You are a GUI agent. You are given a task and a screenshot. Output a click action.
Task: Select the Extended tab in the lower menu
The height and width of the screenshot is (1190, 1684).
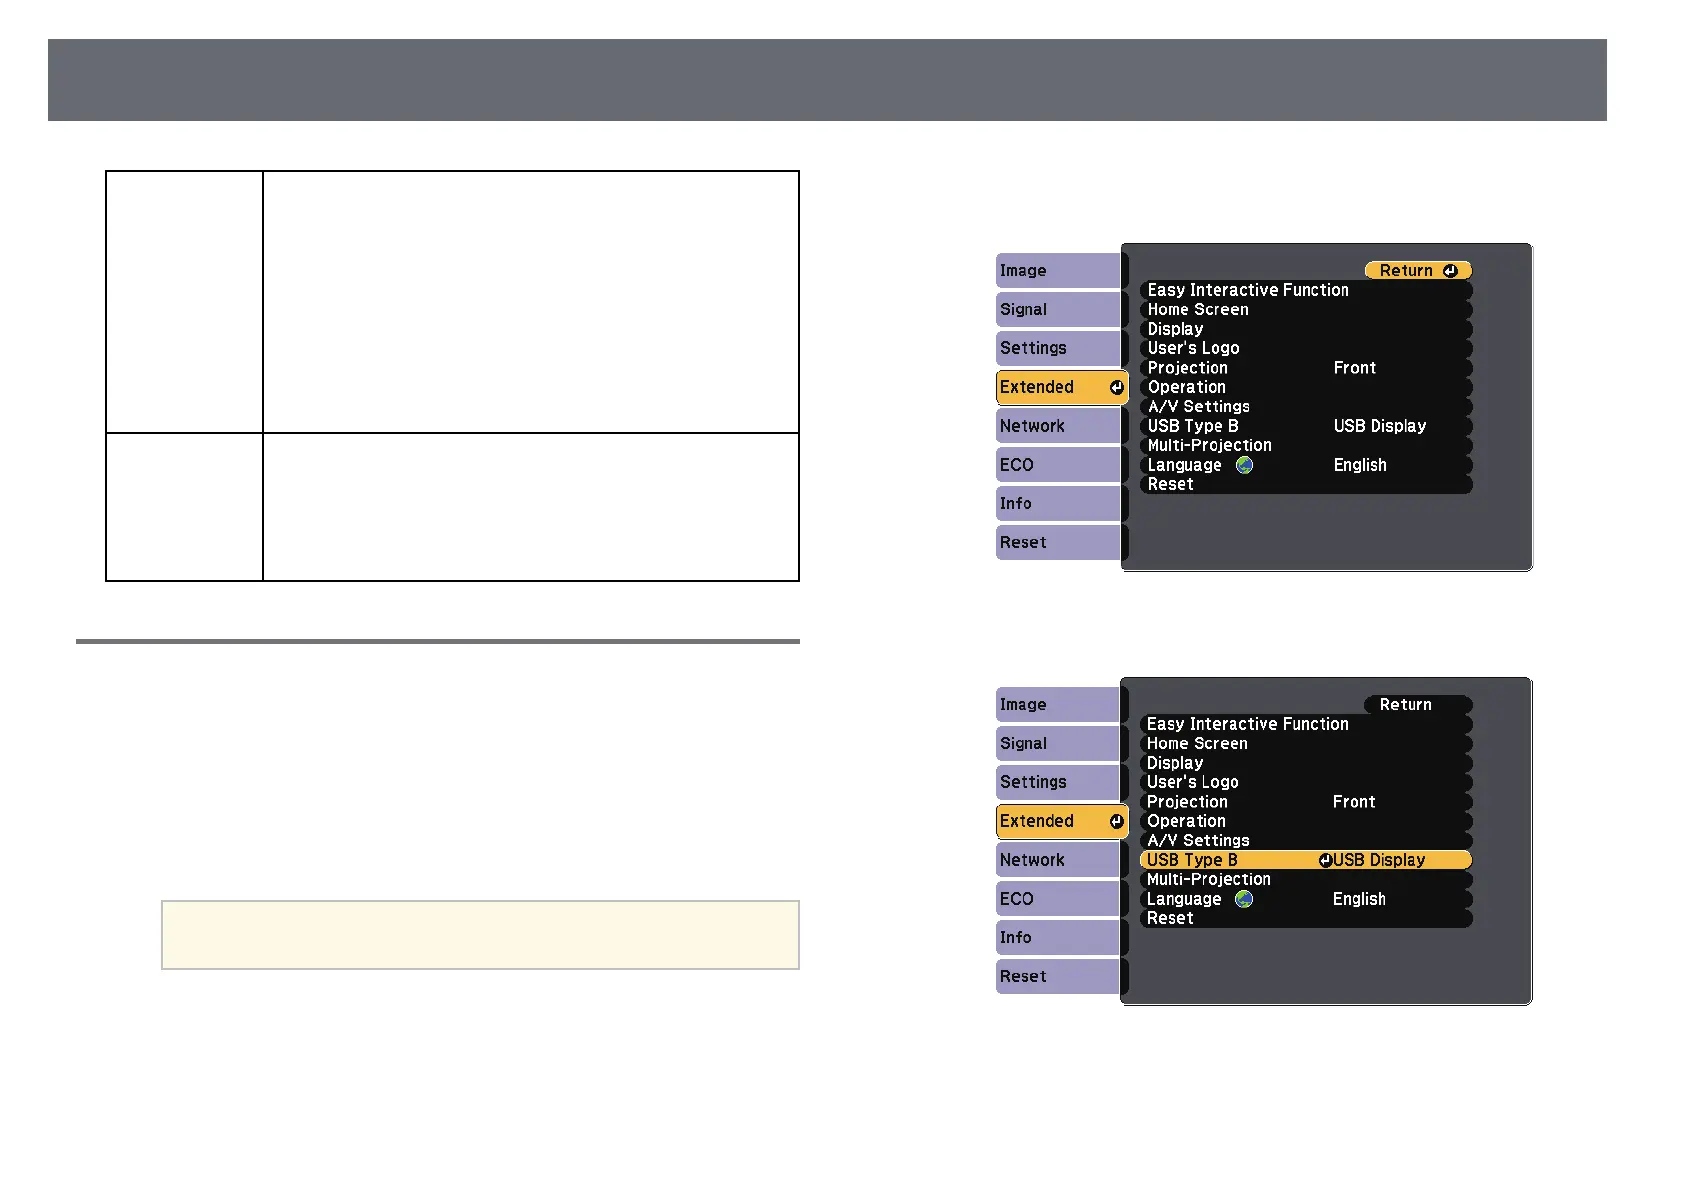[x=1062, y=821]
